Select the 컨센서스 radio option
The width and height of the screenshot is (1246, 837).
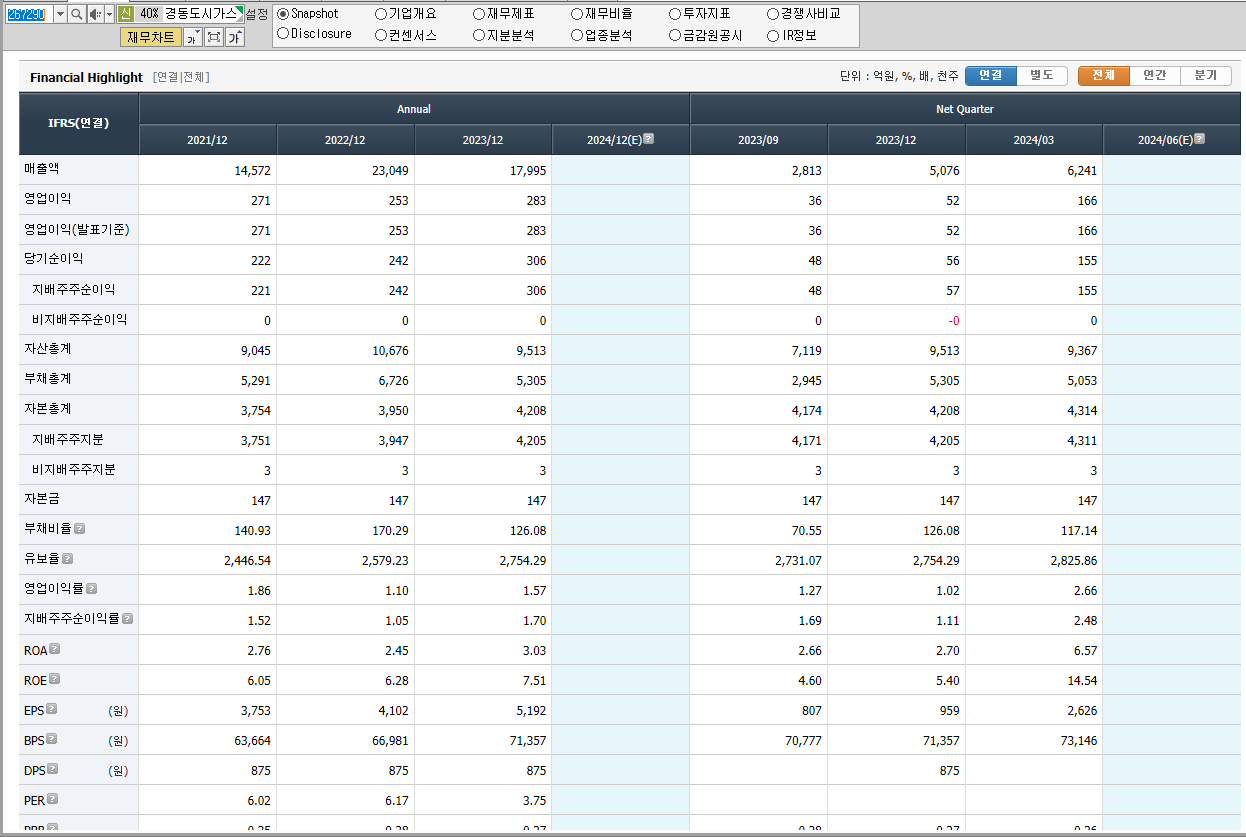pyautogui.click(x=381, y=35)
